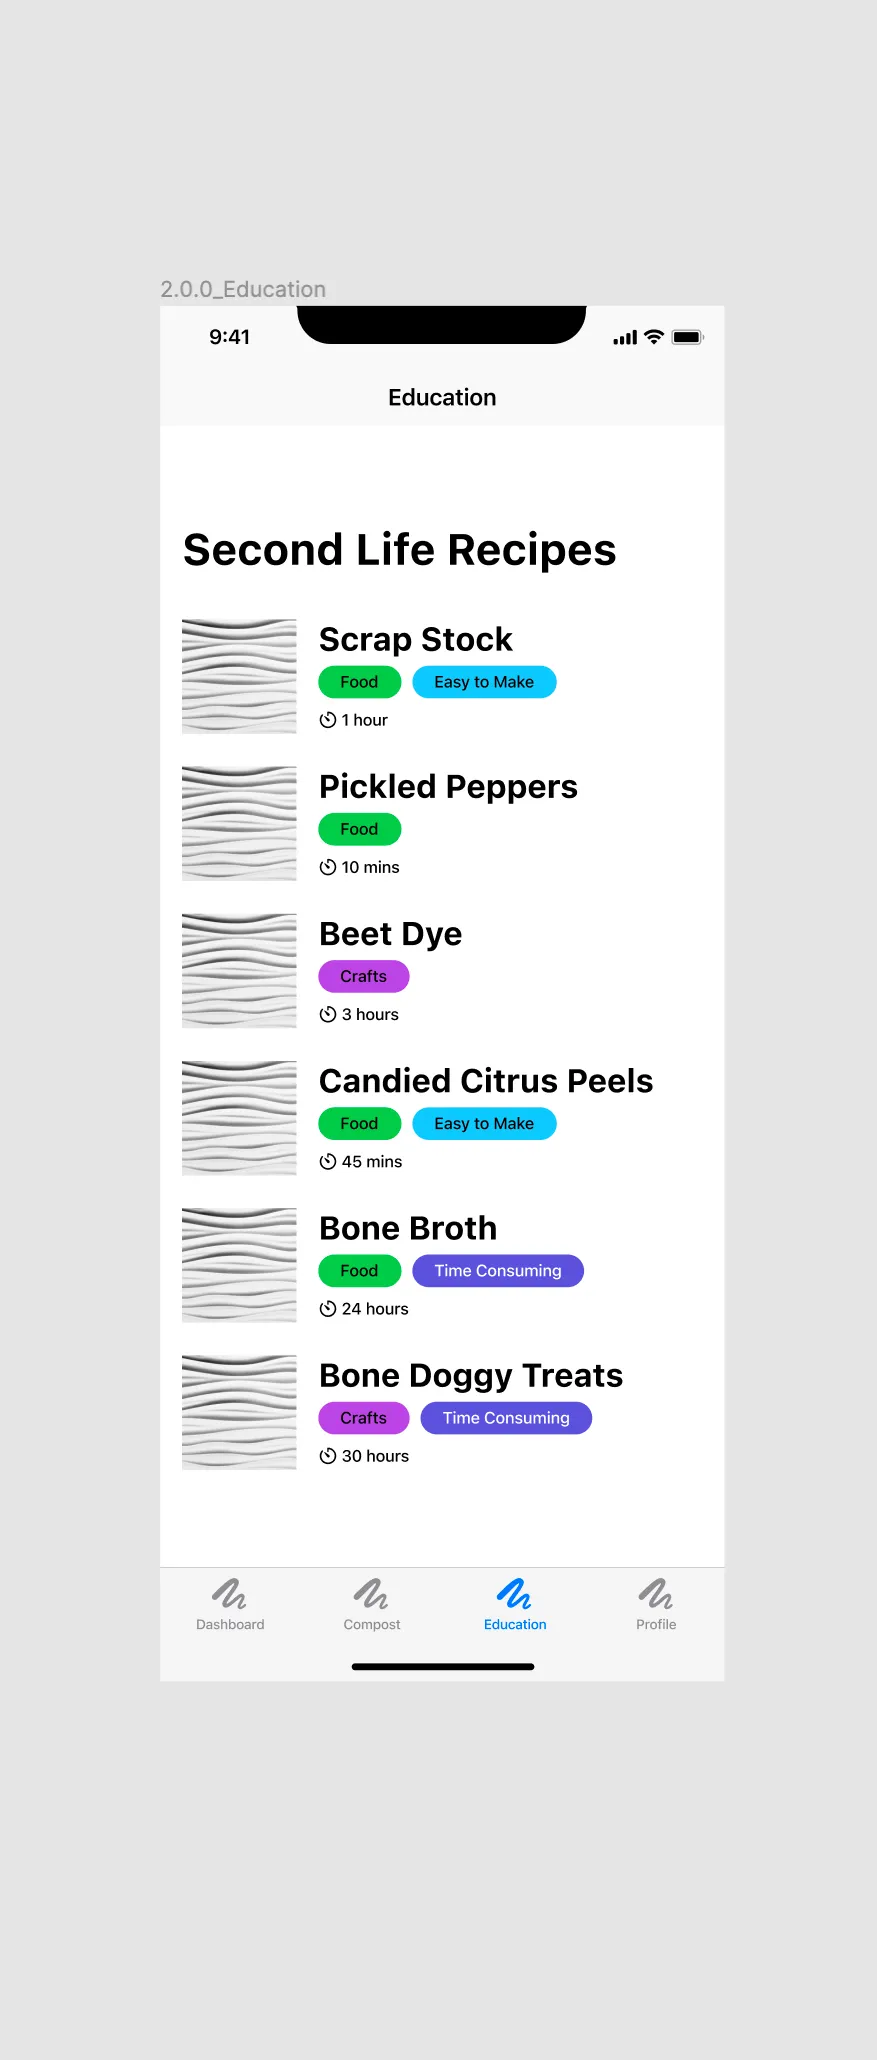
Task: Open the Candied Citrus Peels recipe
Action: coord(485,1081)
